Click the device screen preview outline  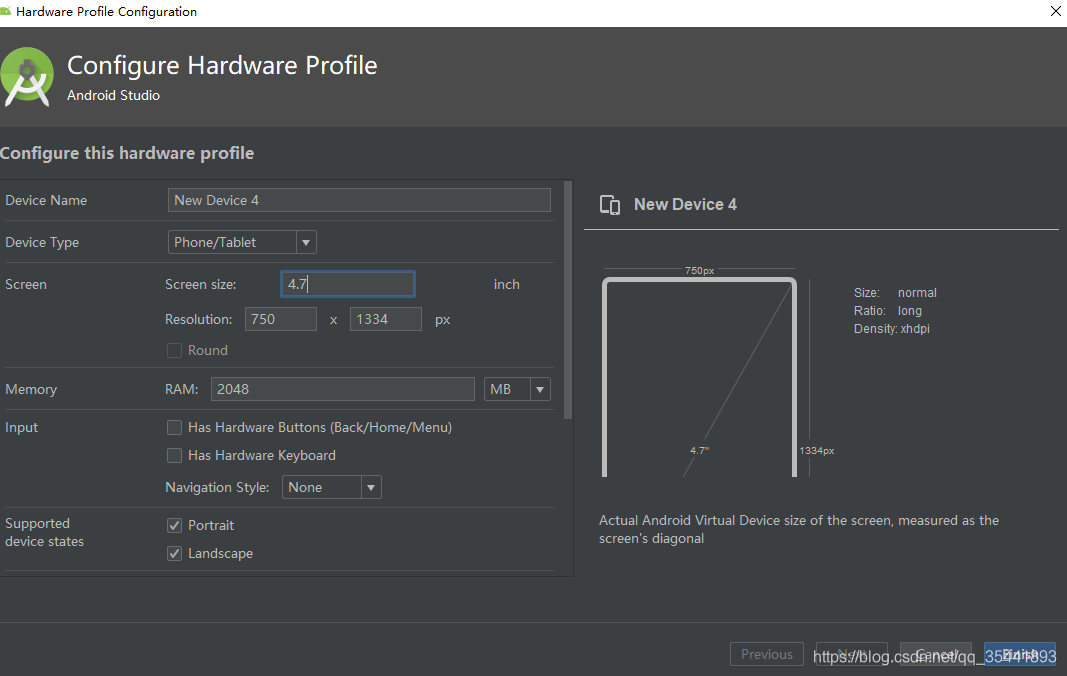(699, 377)
